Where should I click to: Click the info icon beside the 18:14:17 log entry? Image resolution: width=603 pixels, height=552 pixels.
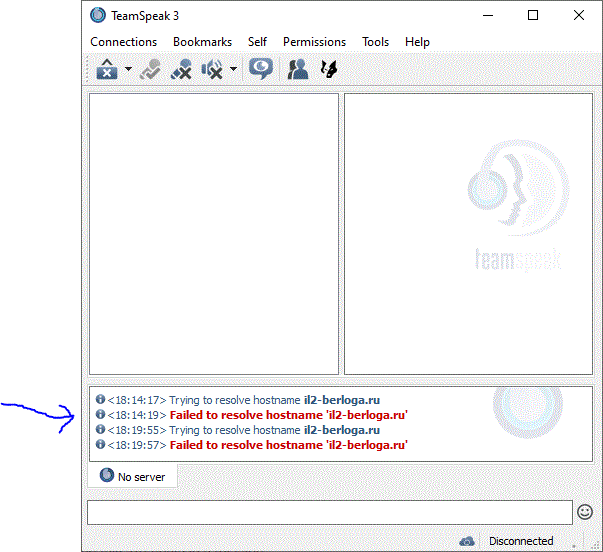[x=100, y=399]
